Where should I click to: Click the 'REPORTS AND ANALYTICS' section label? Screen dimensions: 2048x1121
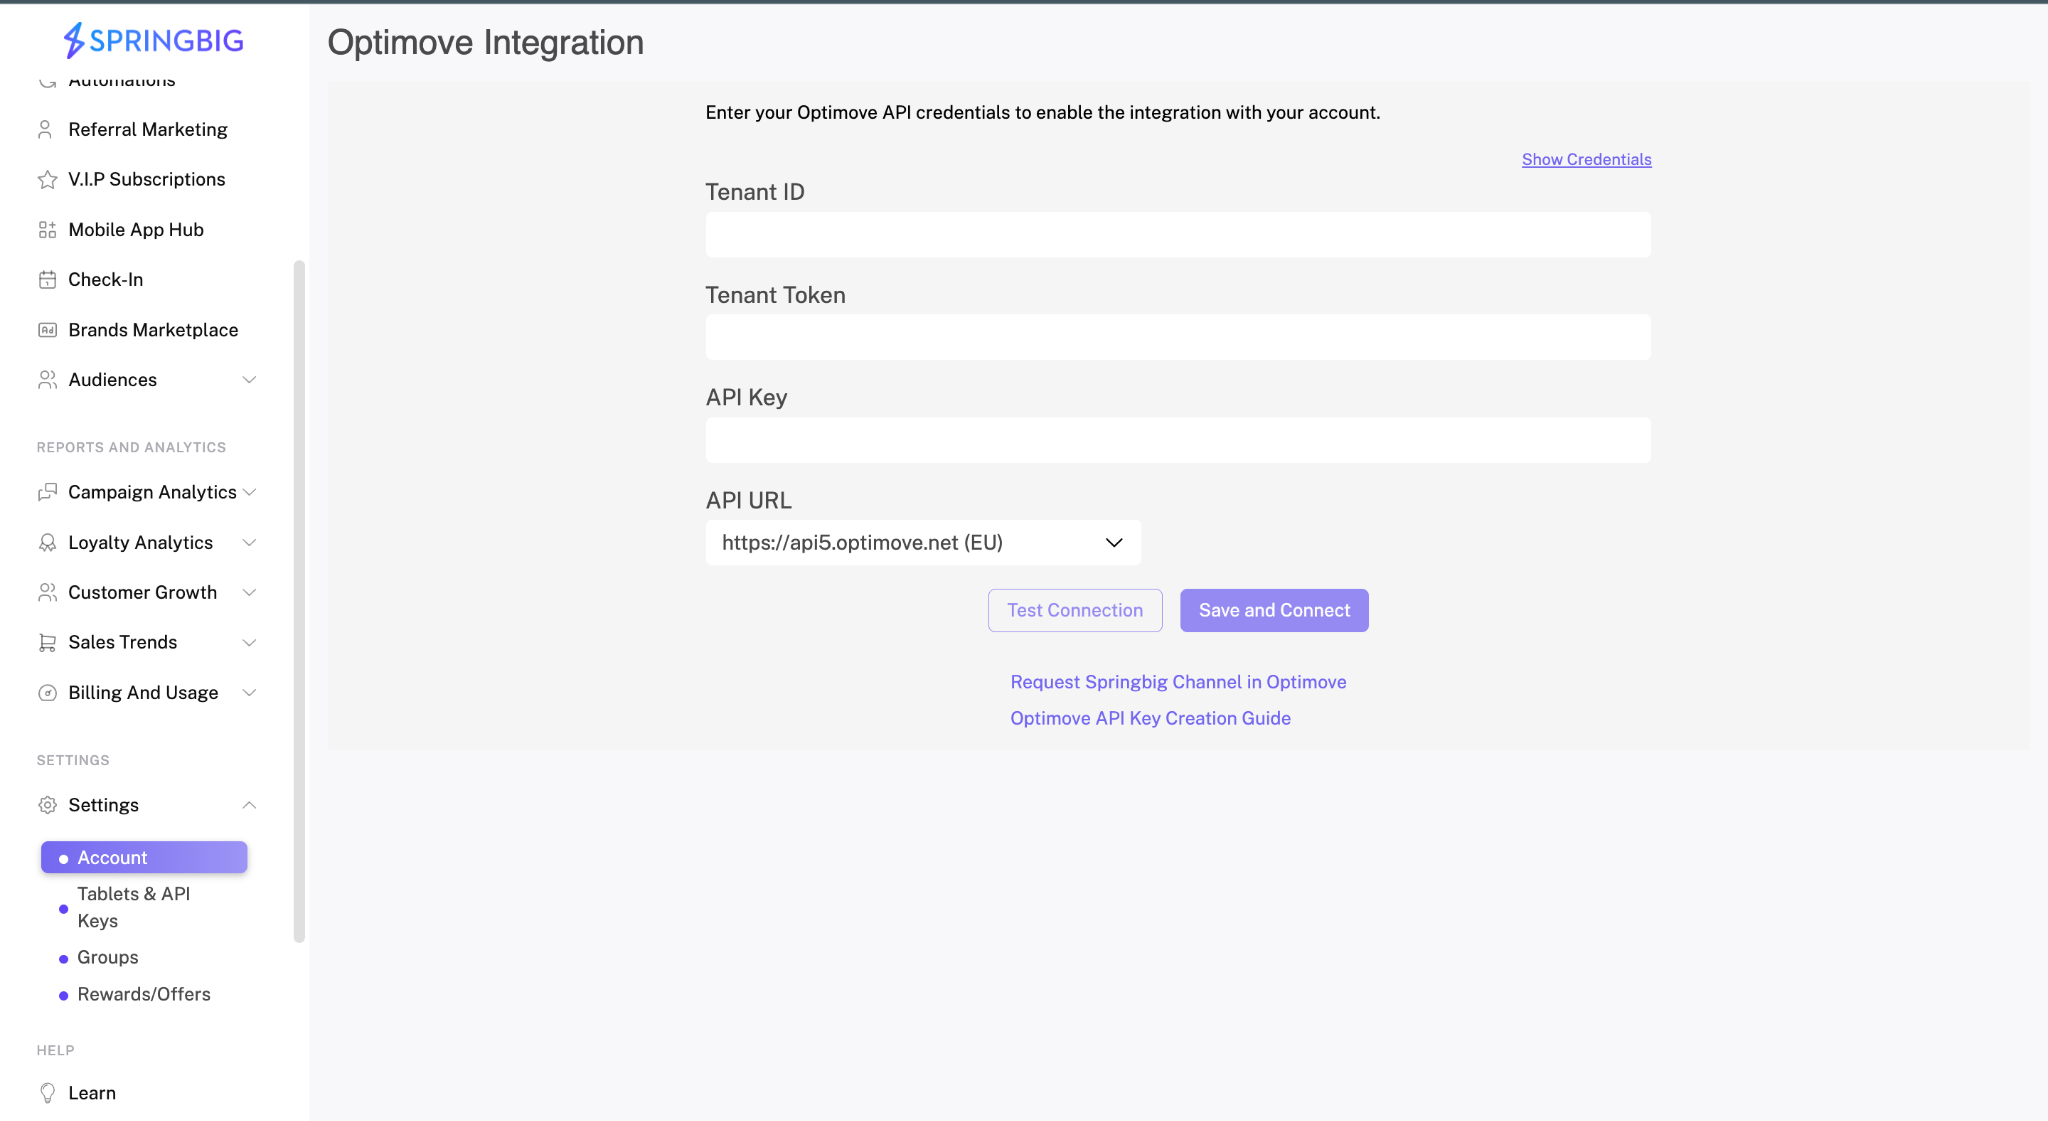[131, 447]
